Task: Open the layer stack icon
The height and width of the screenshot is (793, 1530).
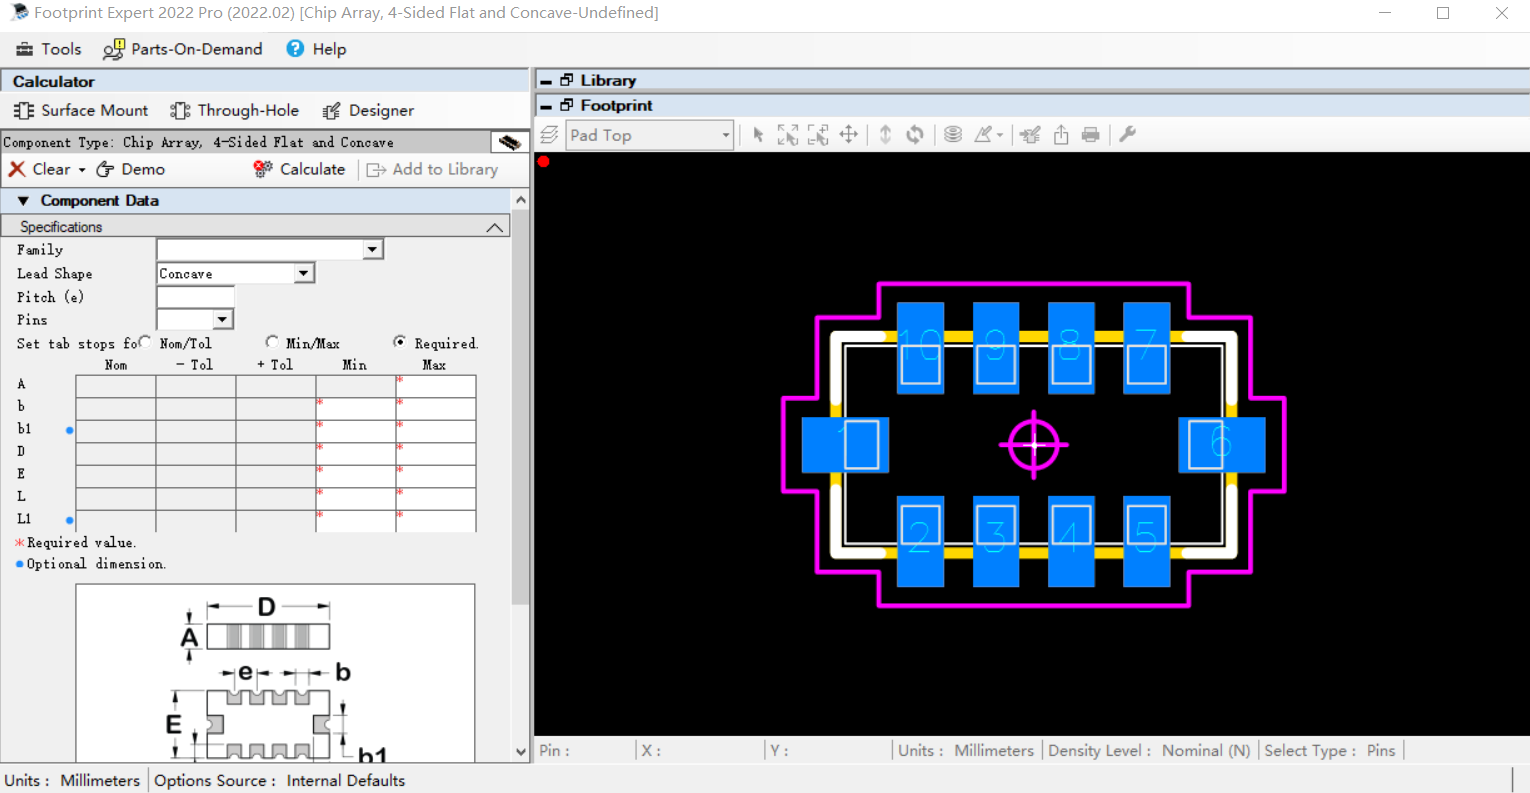Action: (x=951, y=133)
